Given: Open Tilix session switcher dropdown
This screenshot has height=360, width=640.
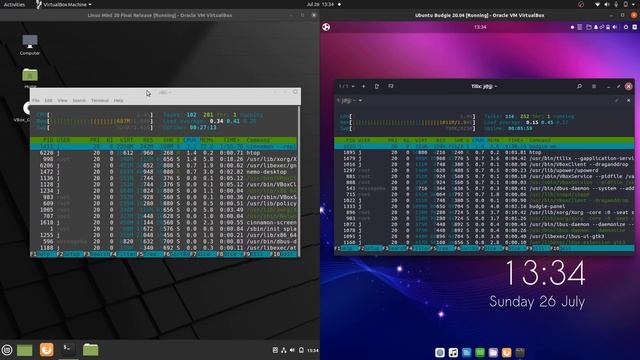Looking at the screenshot, I should (347, 86).
